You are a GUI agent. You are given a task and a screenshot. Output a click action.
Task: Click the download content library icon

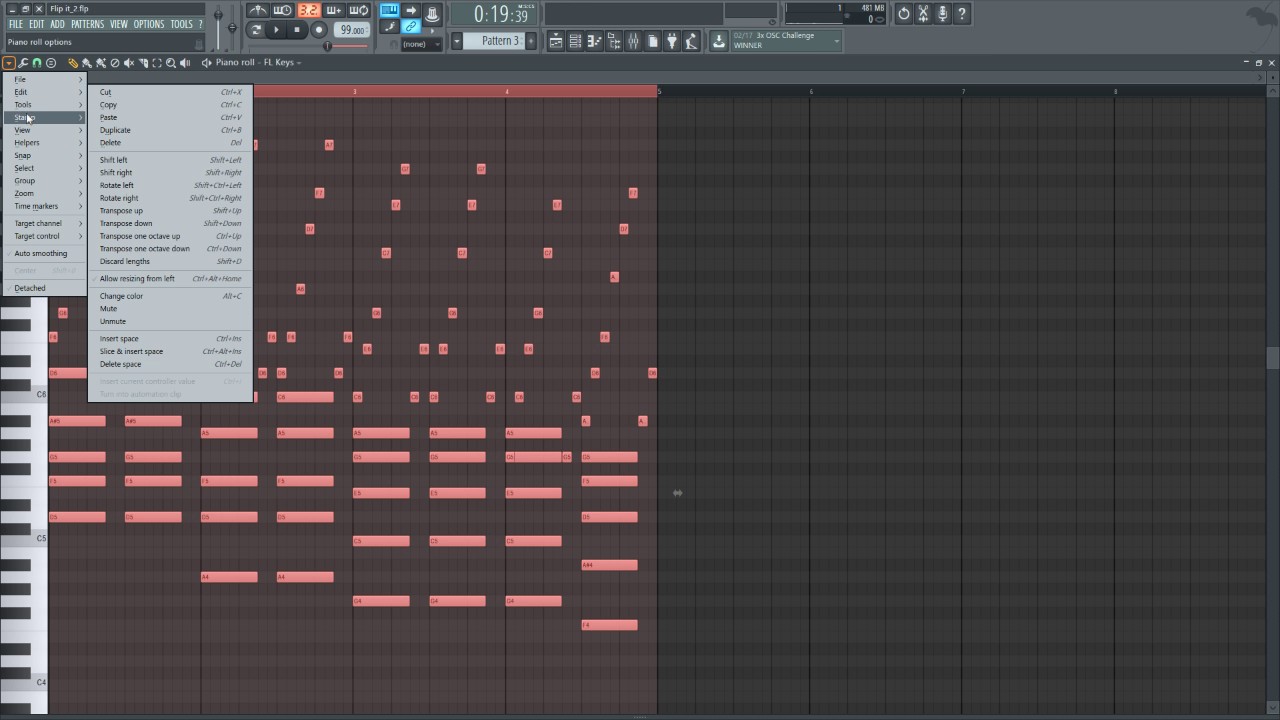[x=718, y=41]
